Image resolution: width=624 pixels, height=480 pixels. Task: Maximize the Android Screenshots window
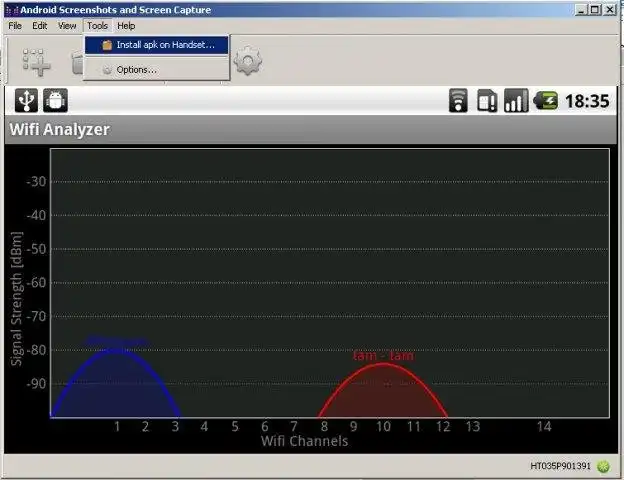[595, 10]
